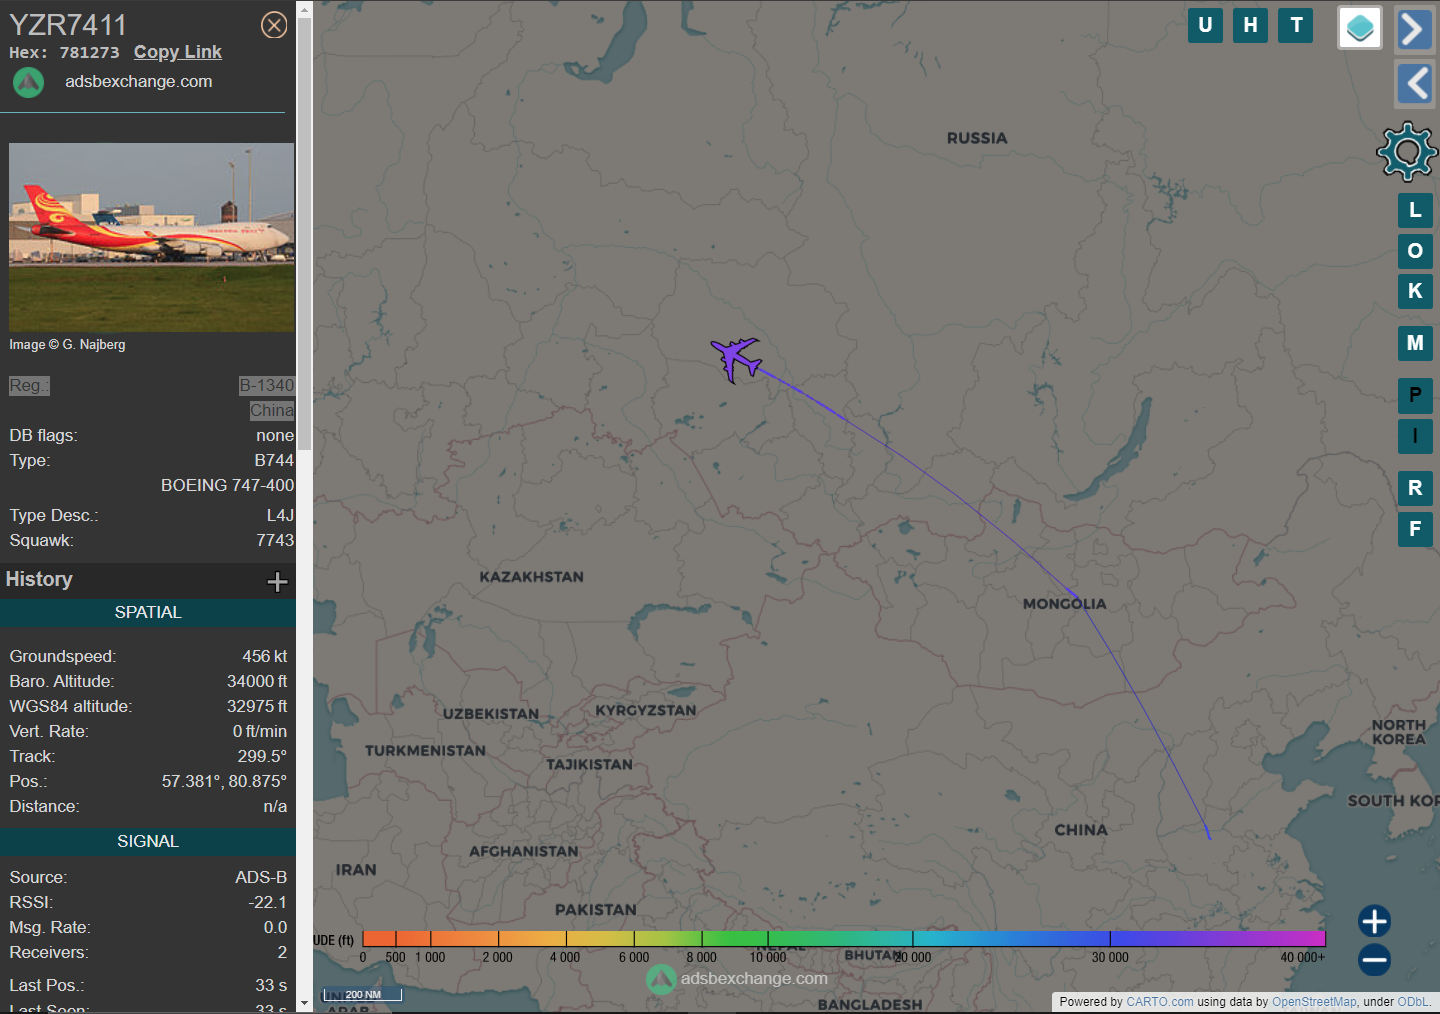Click the Source value ADS-B
This screenshot has height=1014, width=1440.
pyautogui.click(x=261, y=878)
